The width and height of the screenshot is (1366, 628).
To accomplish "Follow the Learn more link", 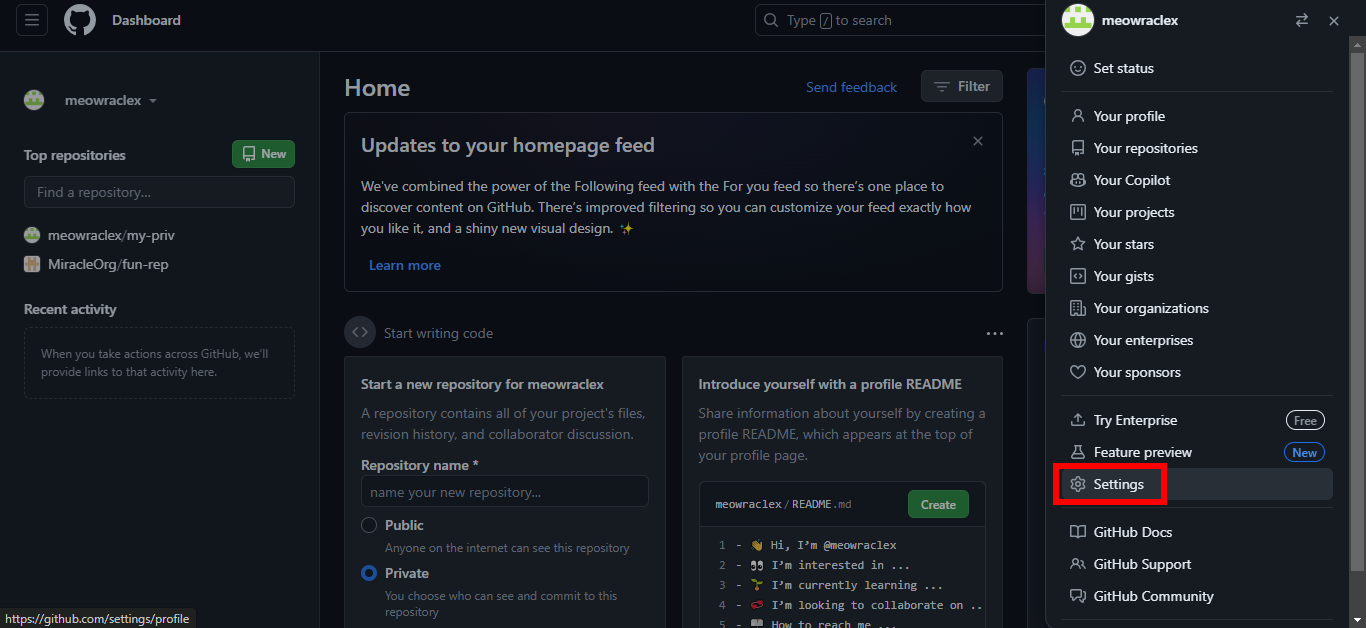I will pos(404,265).
